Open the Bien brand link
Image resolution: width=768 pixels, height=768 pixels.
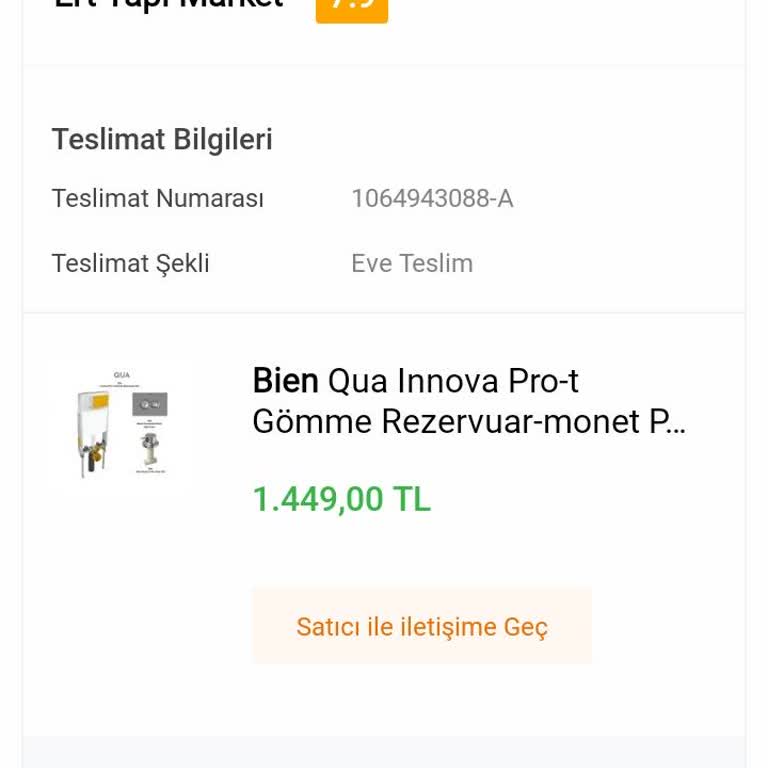tap(285, 381)
